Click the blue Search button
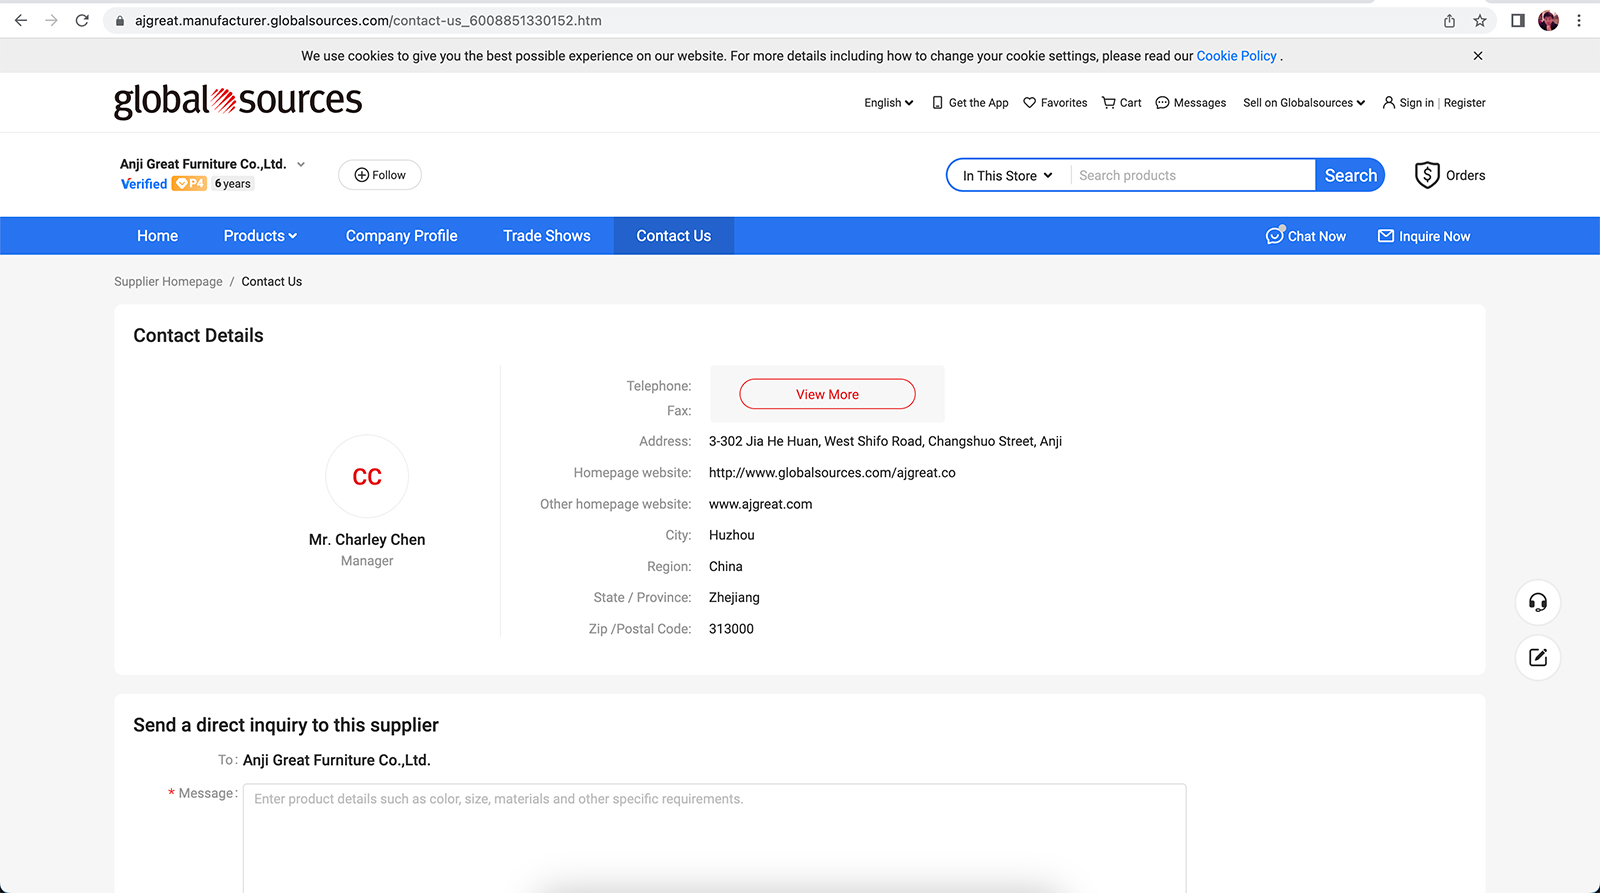1600x893 pixels. pyautogui.click(x=1350, y=175)
